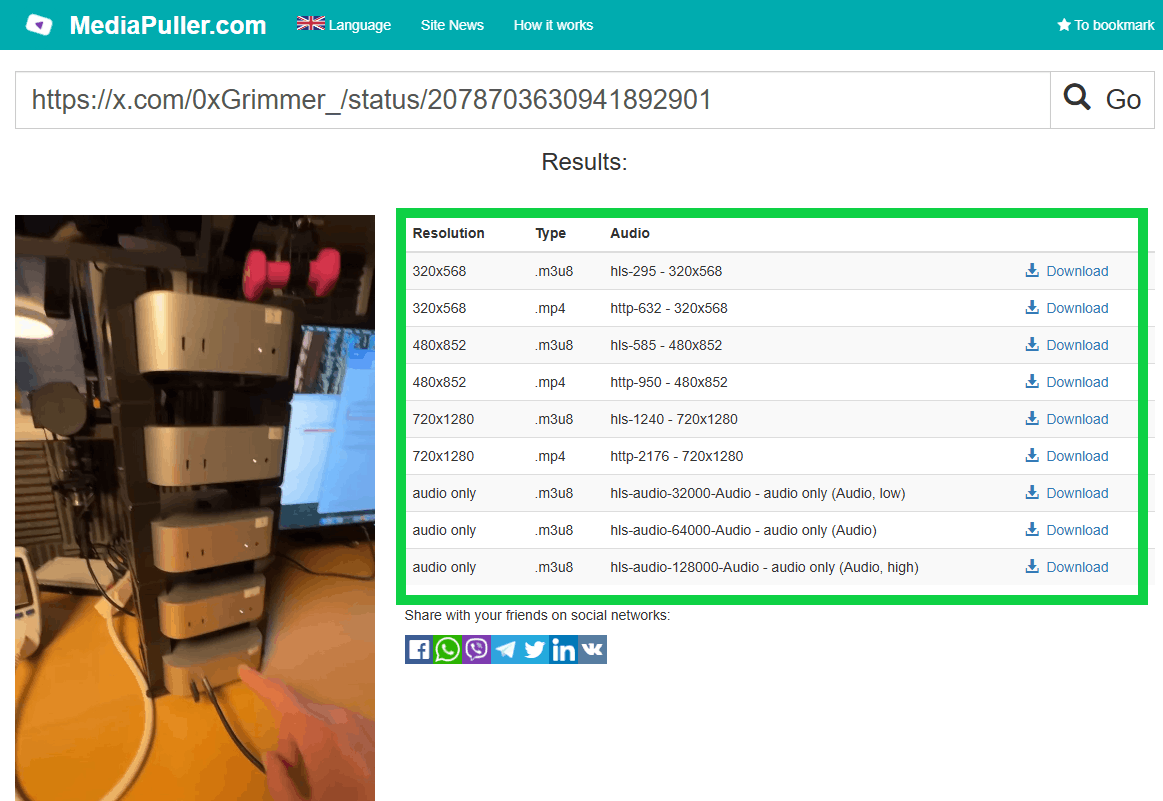
Task: Download hls-audio-128000 high audio only
Action: tap(1067, 567)
